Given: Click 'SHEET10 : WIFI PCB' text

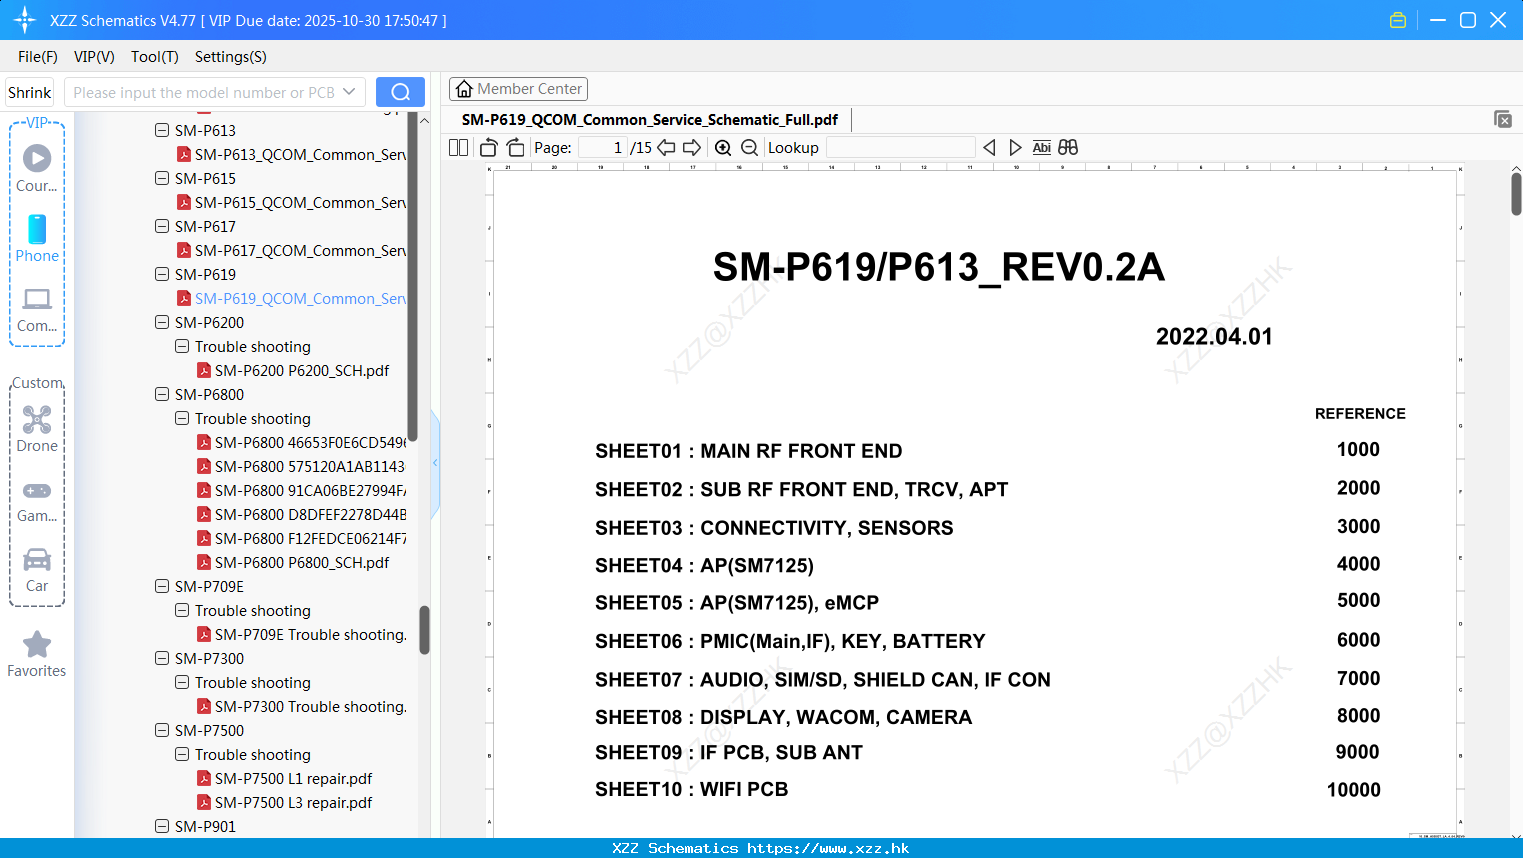Looking at the screenshot, I should [x=691, y=789].
